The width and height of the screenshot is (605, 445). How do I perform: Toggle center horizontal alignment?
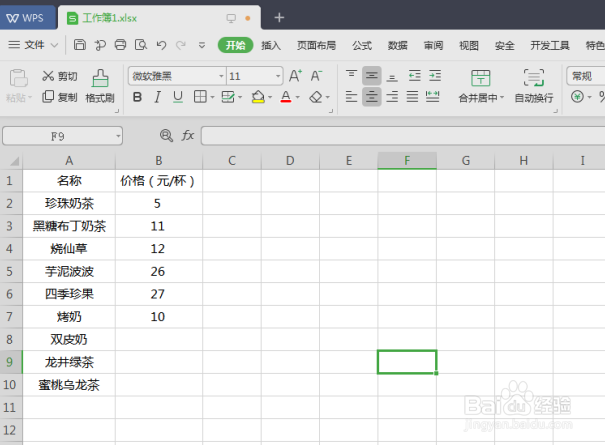point(372,96)
